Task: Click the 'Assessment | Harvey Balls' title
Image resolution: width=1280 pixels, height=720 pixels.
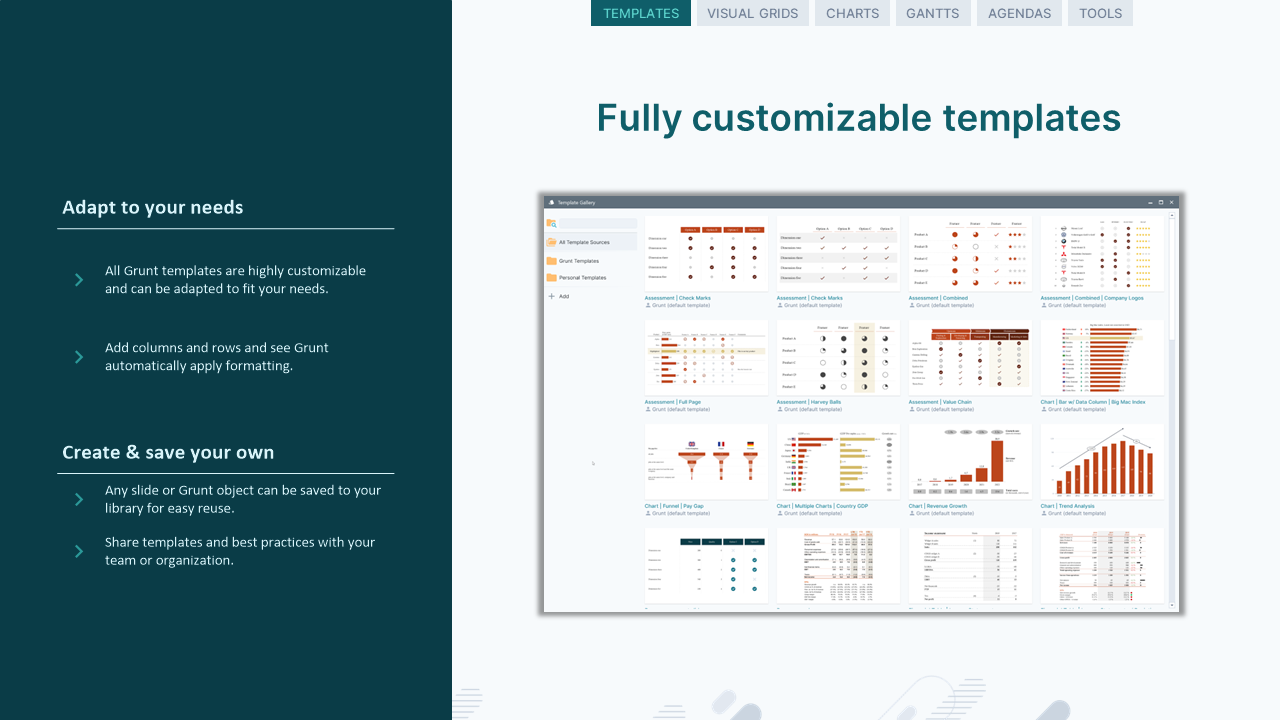Action: point(809,402)
